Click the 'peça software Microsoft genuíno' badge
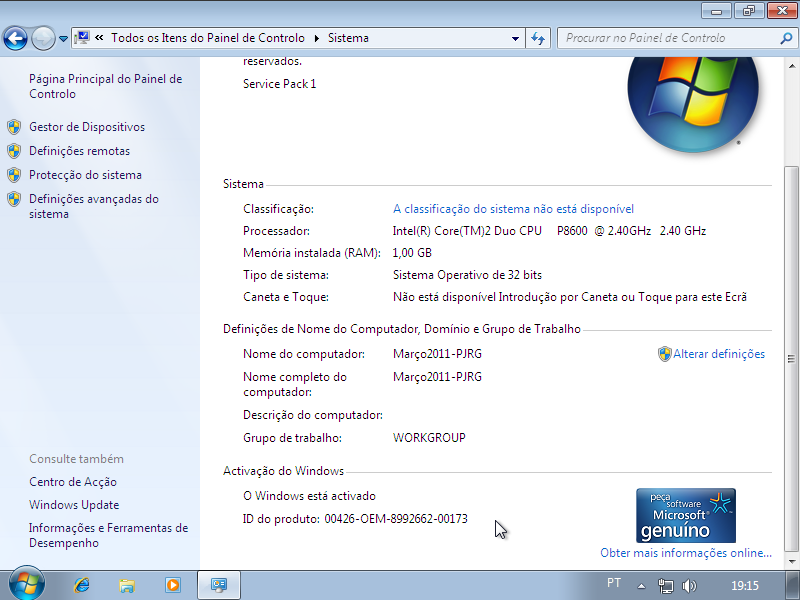This screenshot has height=600, width=800. coord(686,515)
